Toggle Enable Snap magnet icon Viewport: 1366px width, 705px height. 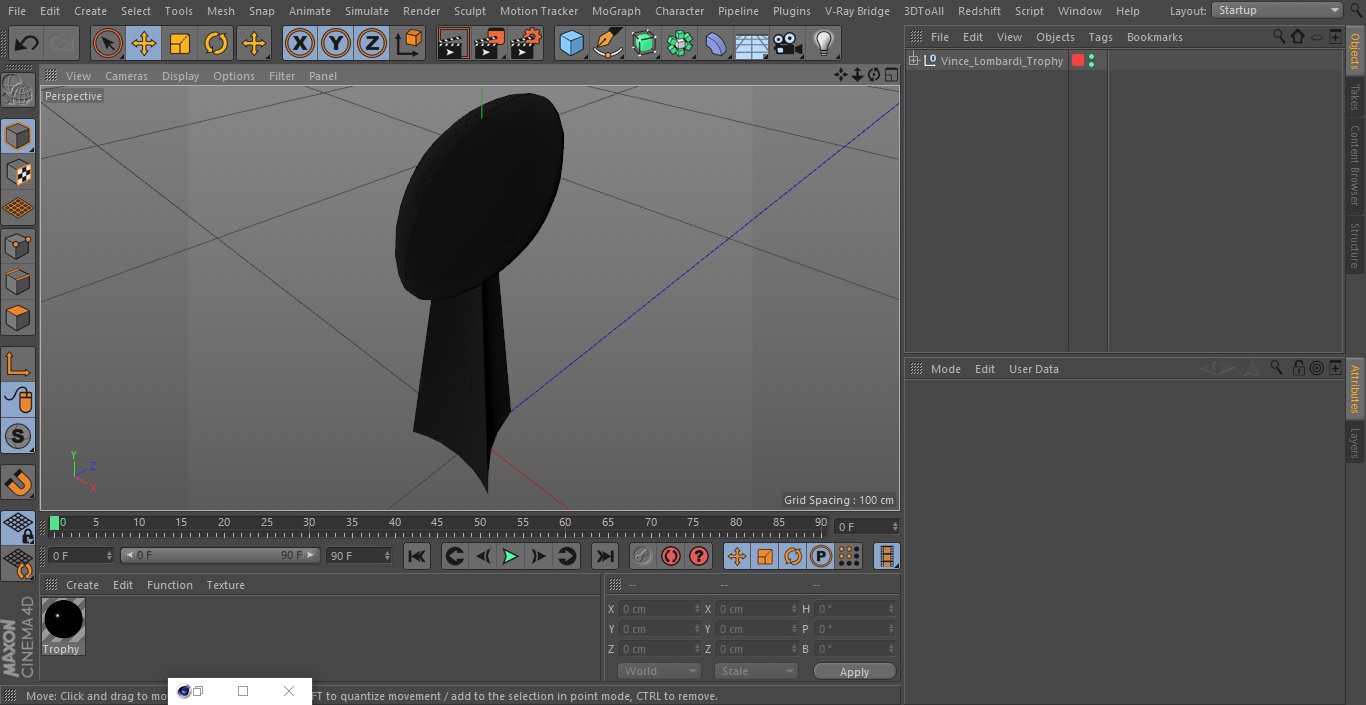(x=18, y=483)
